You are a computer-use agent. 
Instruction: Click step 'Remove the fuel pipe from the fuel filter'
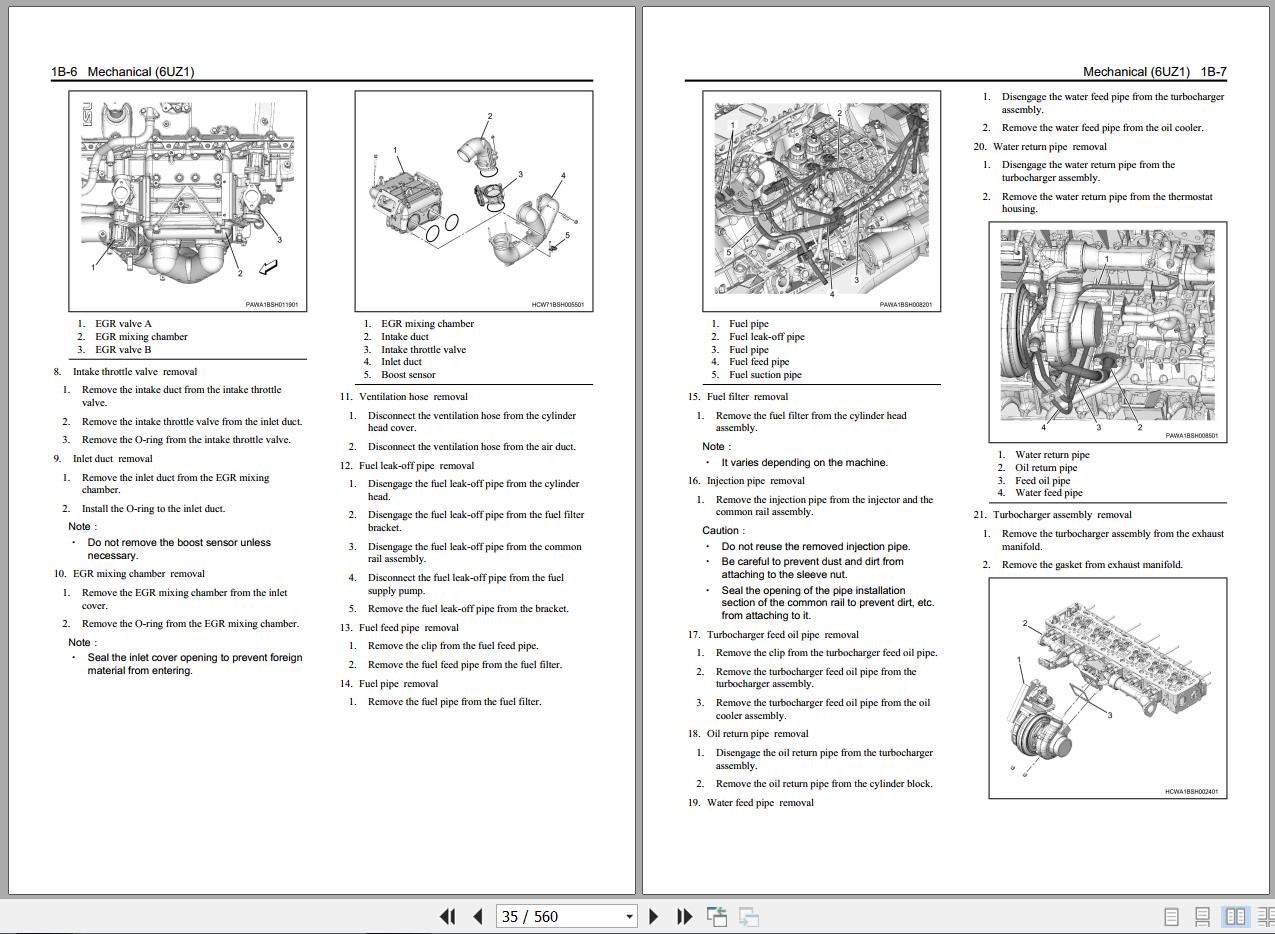[x=455, y=702]
